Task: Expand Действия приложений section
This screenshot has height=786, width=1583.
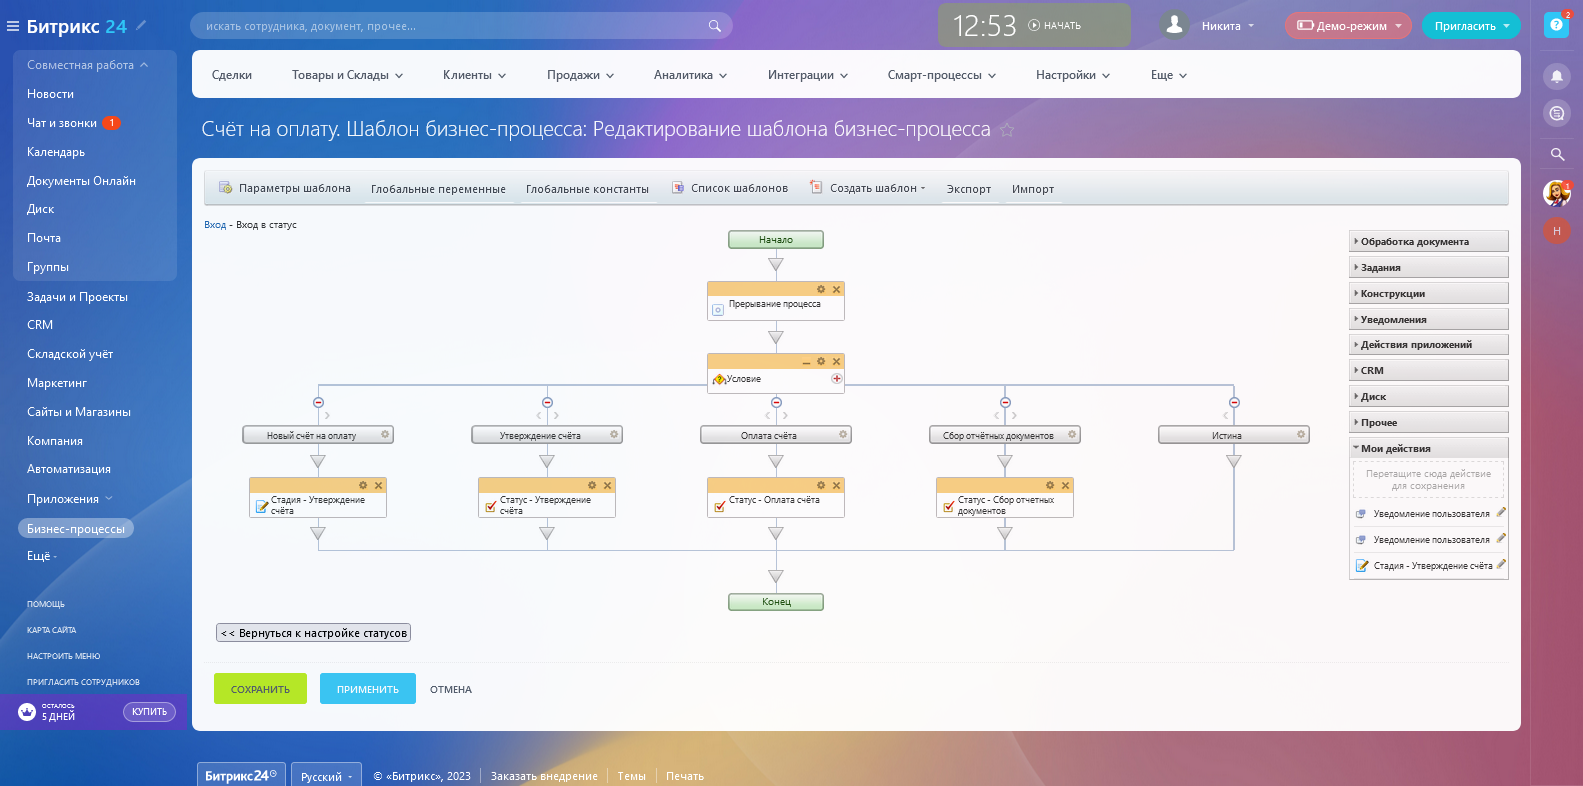Action: [1428, 345]
